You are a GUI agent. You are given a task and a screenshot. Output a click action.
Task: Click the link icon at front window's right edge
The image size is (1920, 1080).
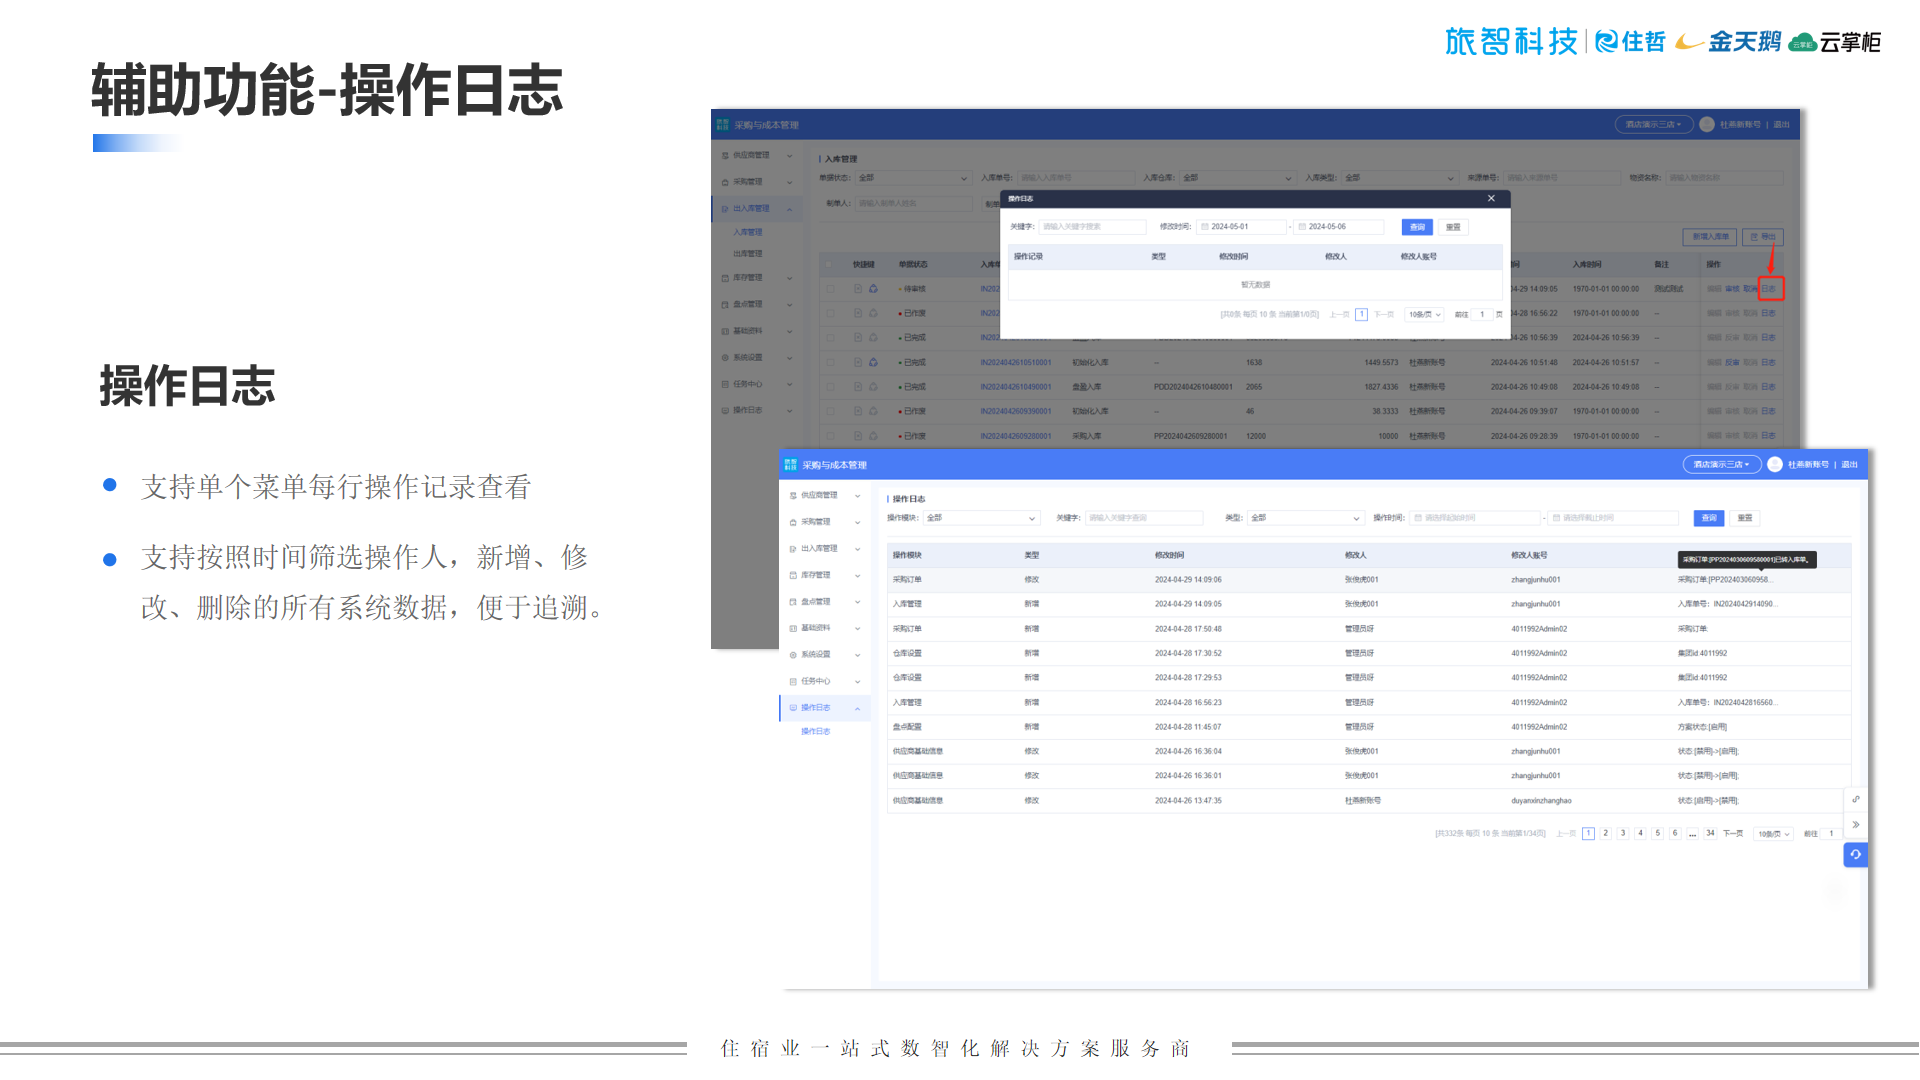1855,799
